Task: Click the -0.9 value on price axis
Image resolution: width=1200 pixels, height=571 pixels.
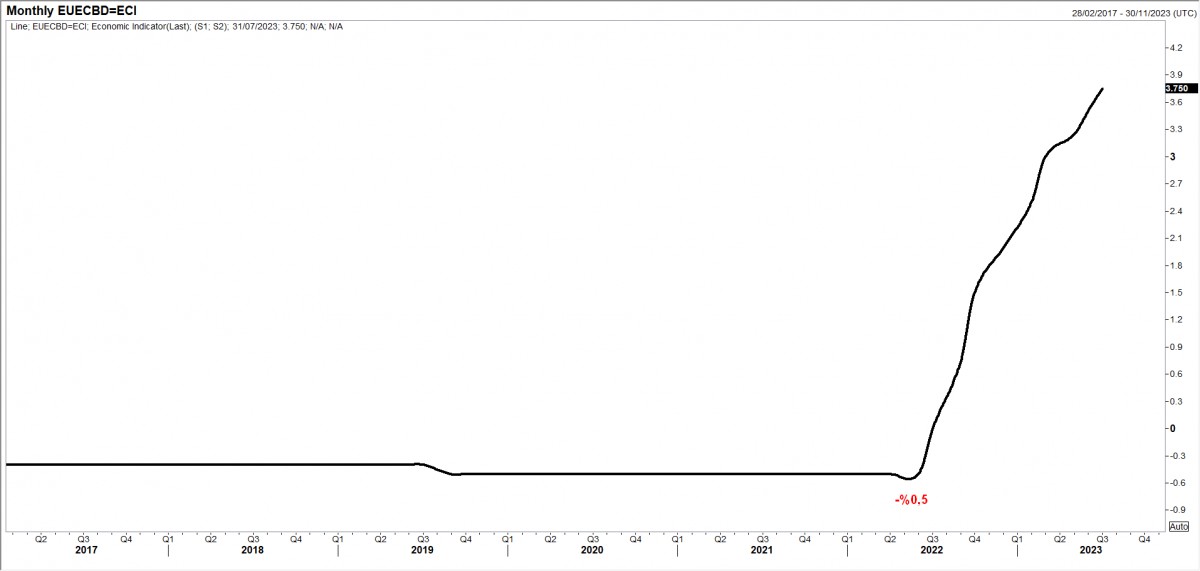Action: click(1176, 509)
